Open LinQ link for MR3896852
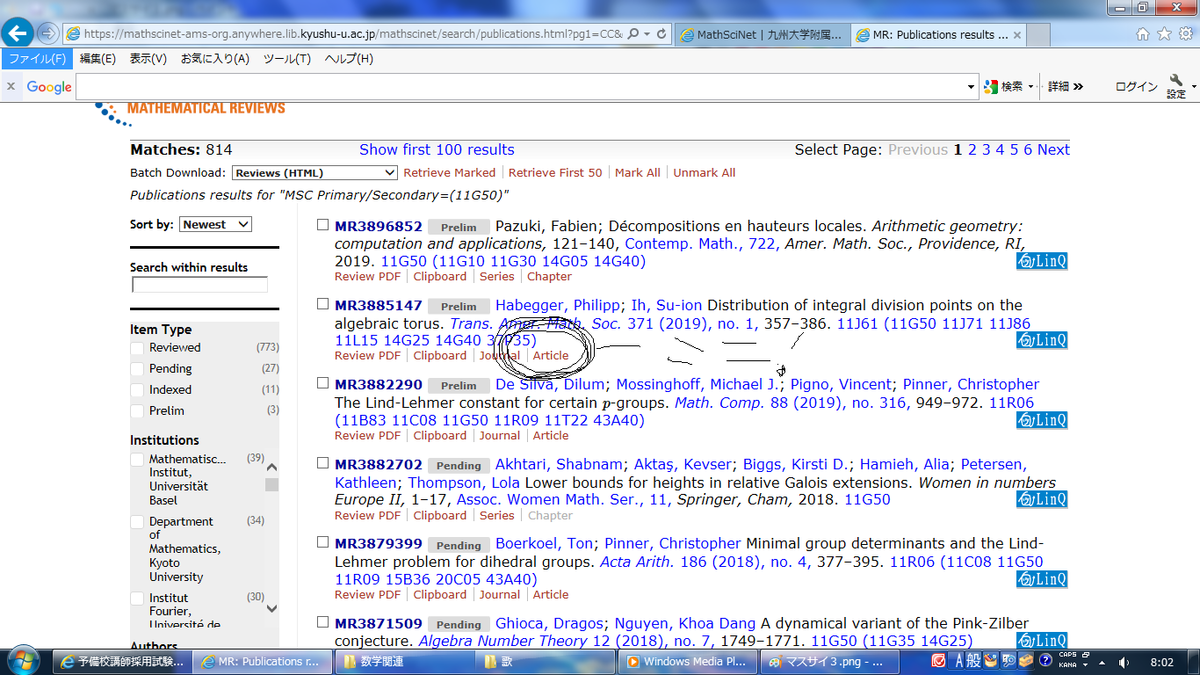The image size is (1200, 675). (1041, 262)
